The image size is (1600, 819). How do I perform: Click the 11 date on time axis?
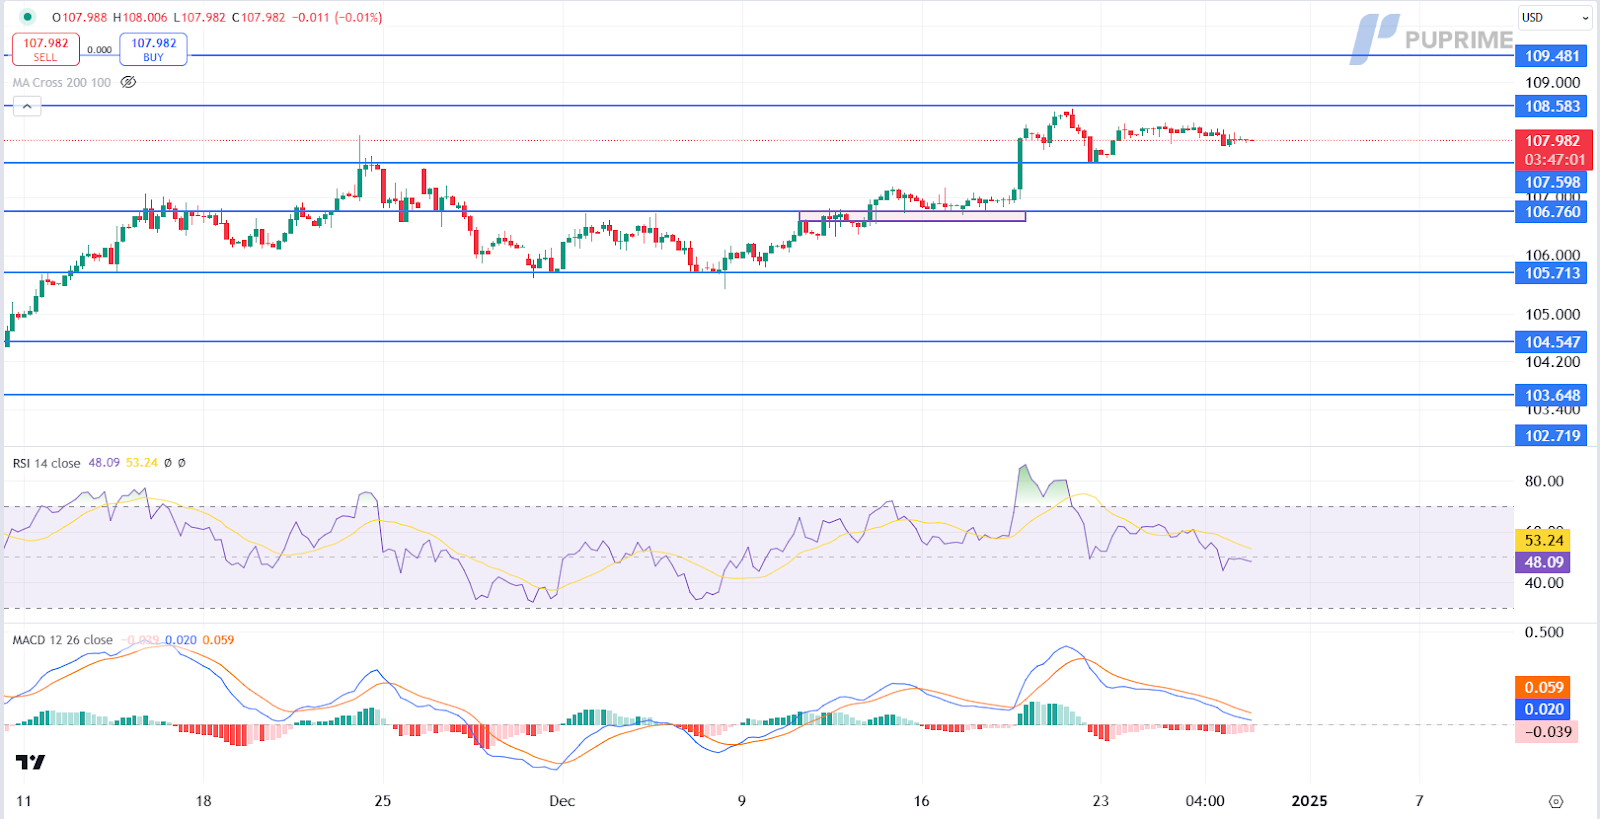pyautogui.click(x=24, y=801)
